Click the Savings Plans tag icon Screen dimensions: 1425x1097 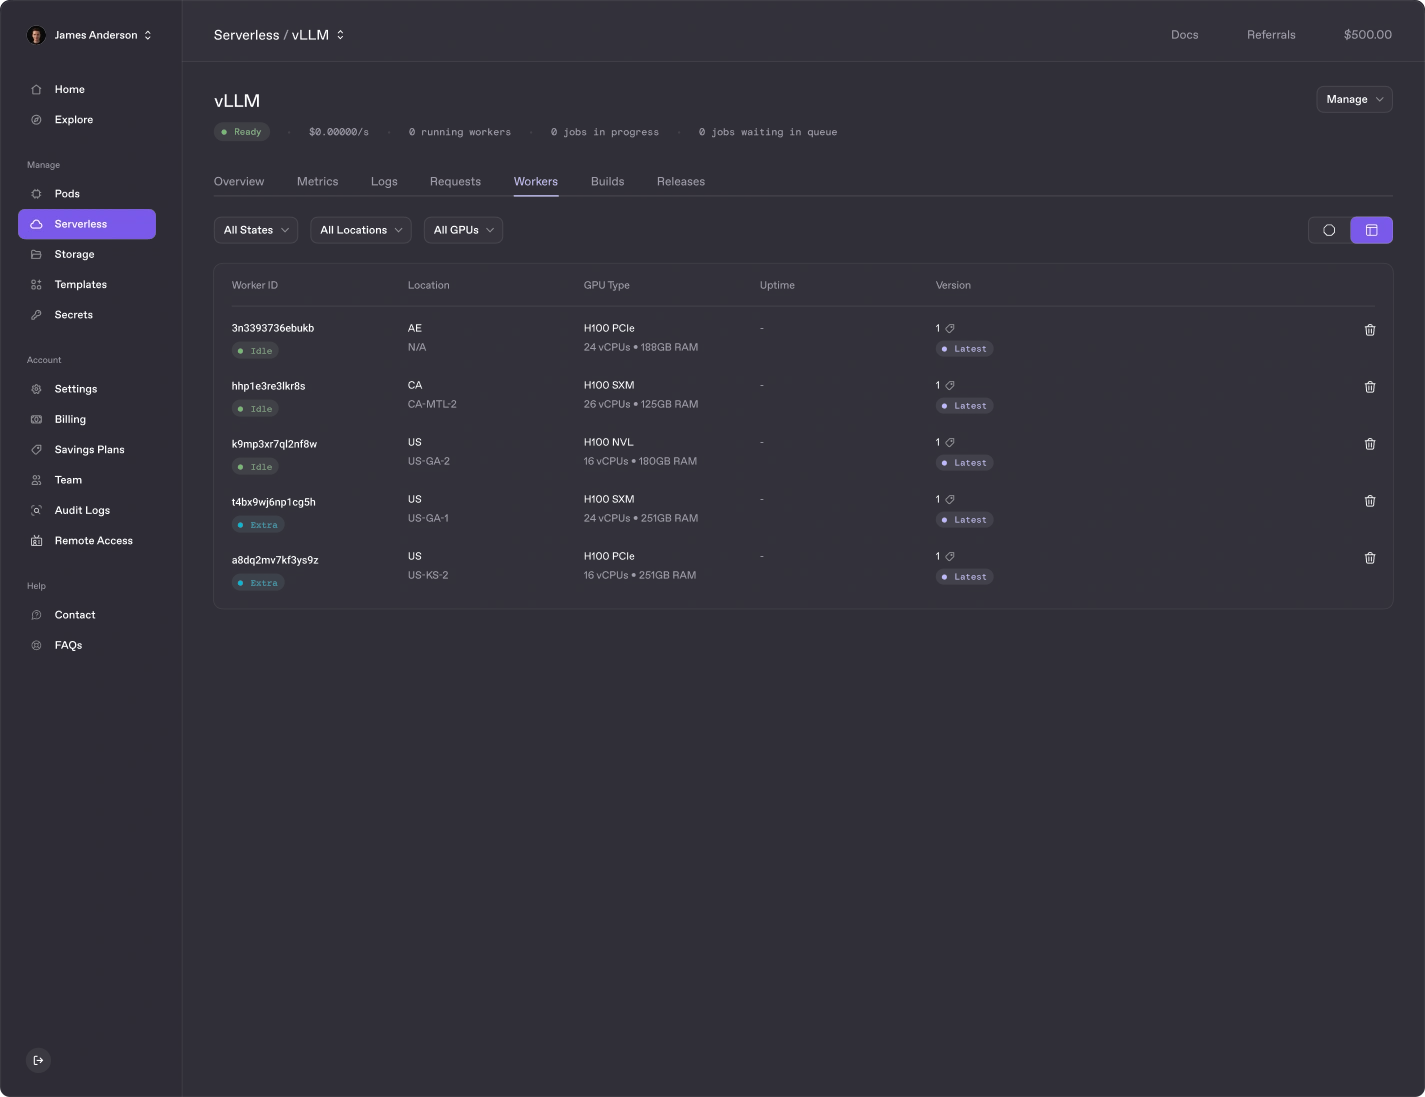(36, 450)
